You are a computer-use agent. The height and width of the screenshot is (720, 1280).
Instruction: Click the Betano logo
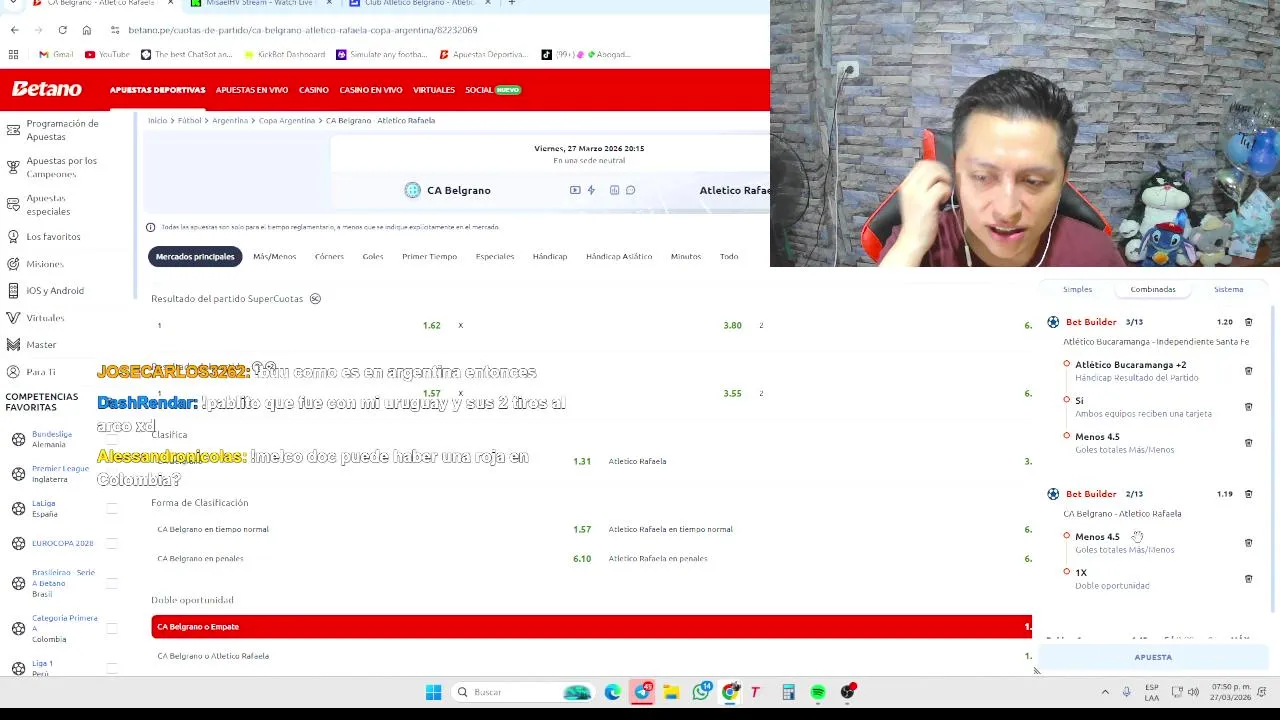coord(47,89)
